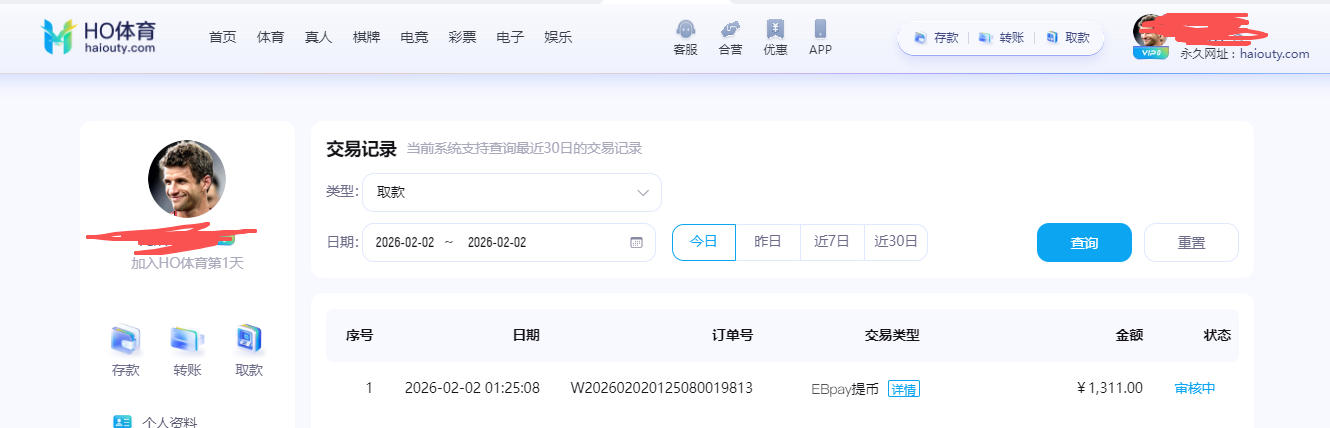Click the start date input field
1330x428 pixels.
click(x=405, y=243)
